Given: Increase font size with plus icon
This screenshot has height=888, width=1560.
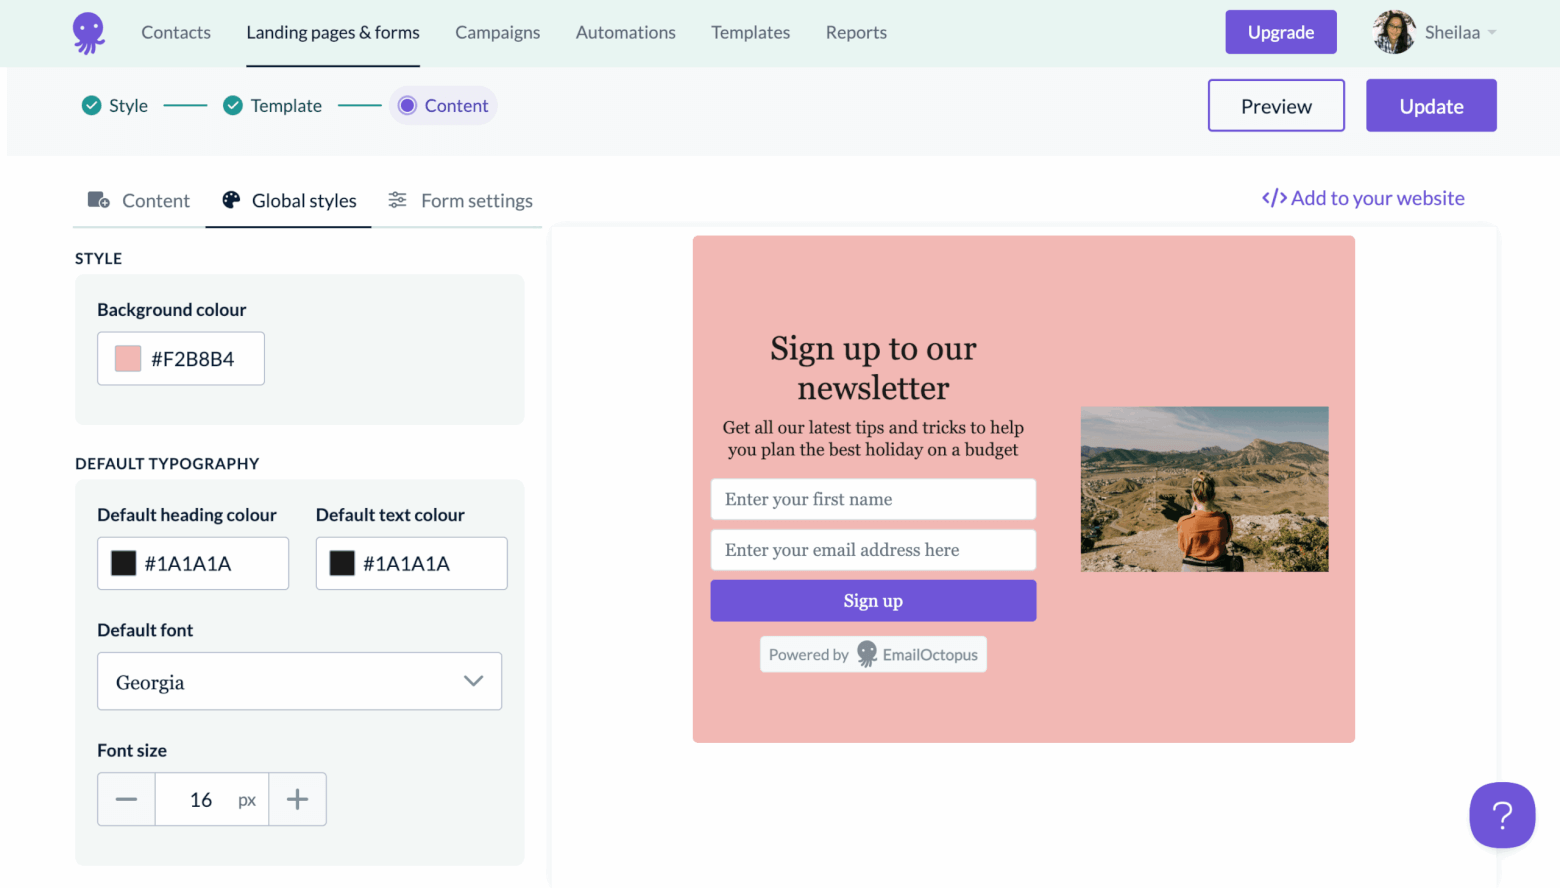Looking at the screenshot, I should 297,799.
